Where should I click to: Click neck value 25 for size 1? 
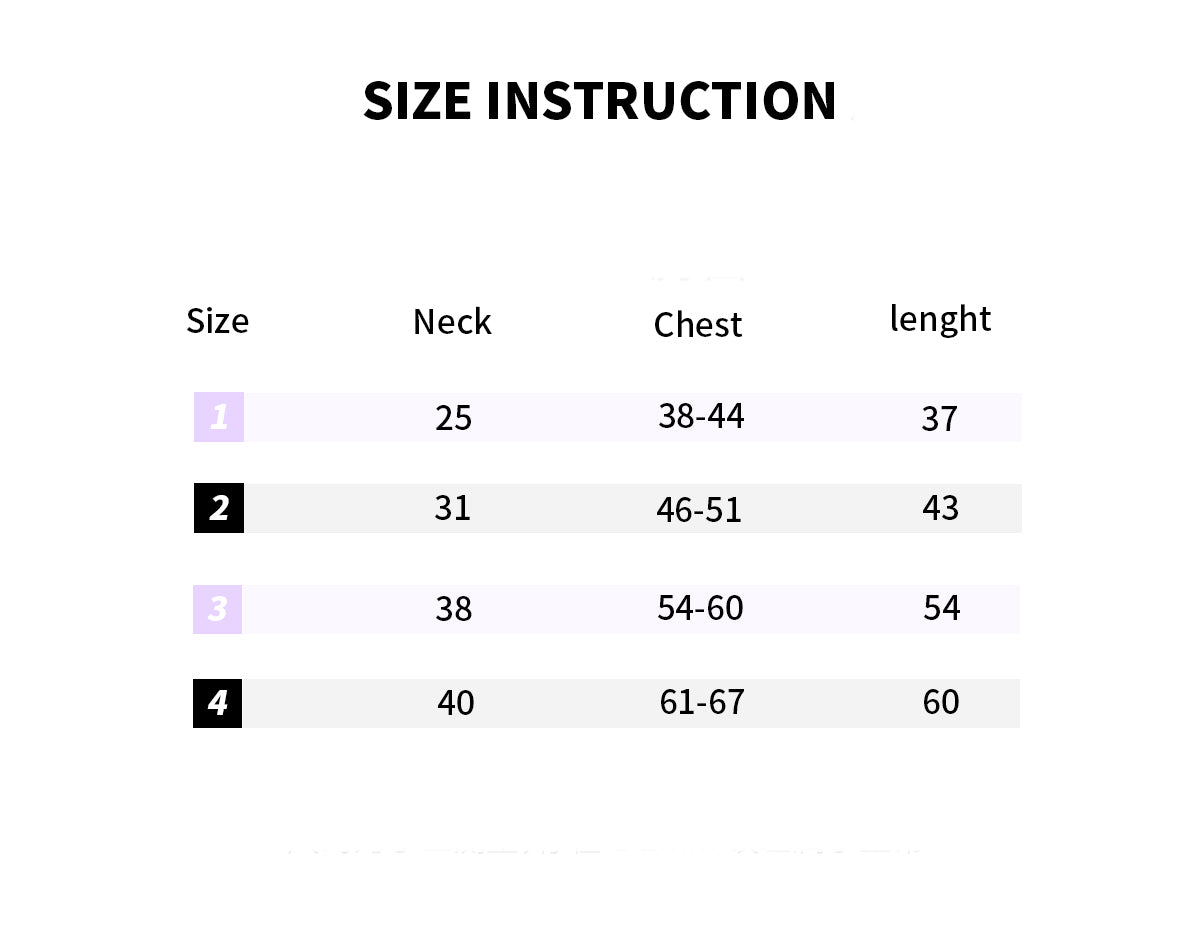click(453, 418)
